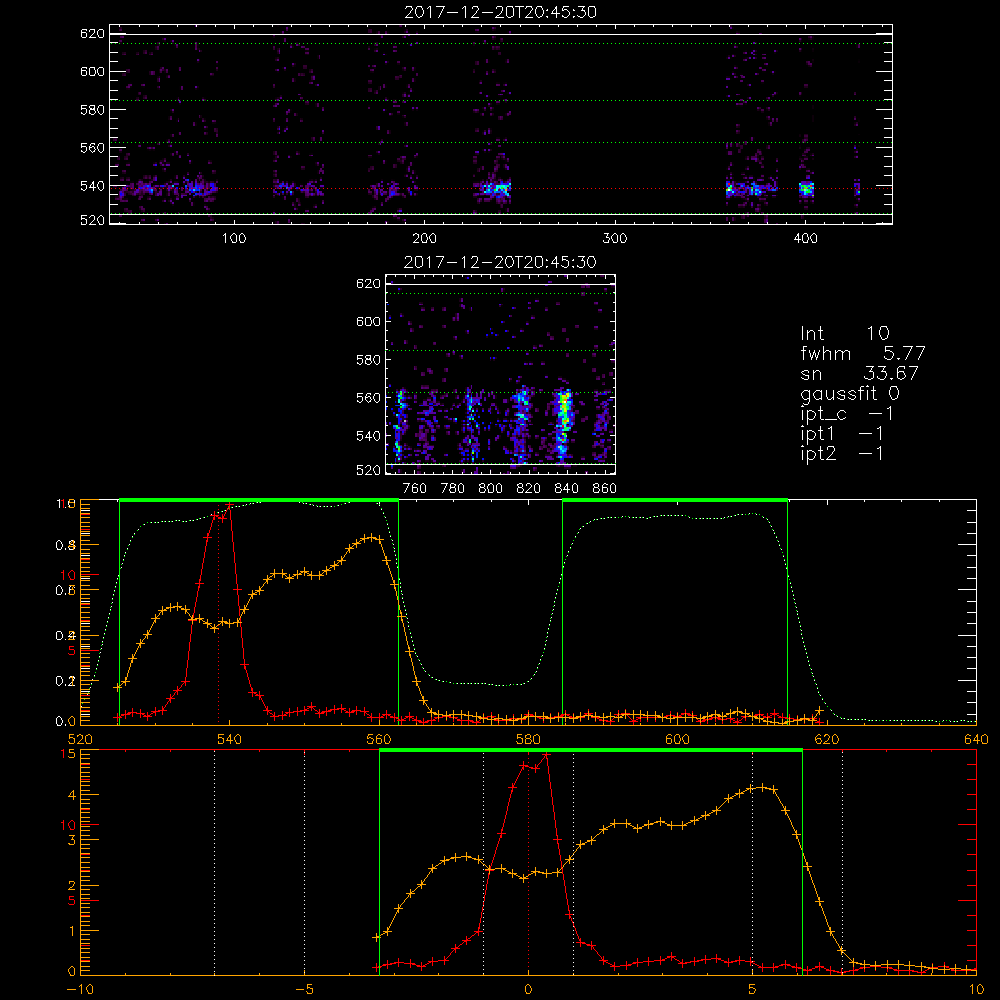Select the 'fwhm 5.77' readout
Viewport: 1000px width, 1000px height.
pyautogui.click(x=863, y=353)
